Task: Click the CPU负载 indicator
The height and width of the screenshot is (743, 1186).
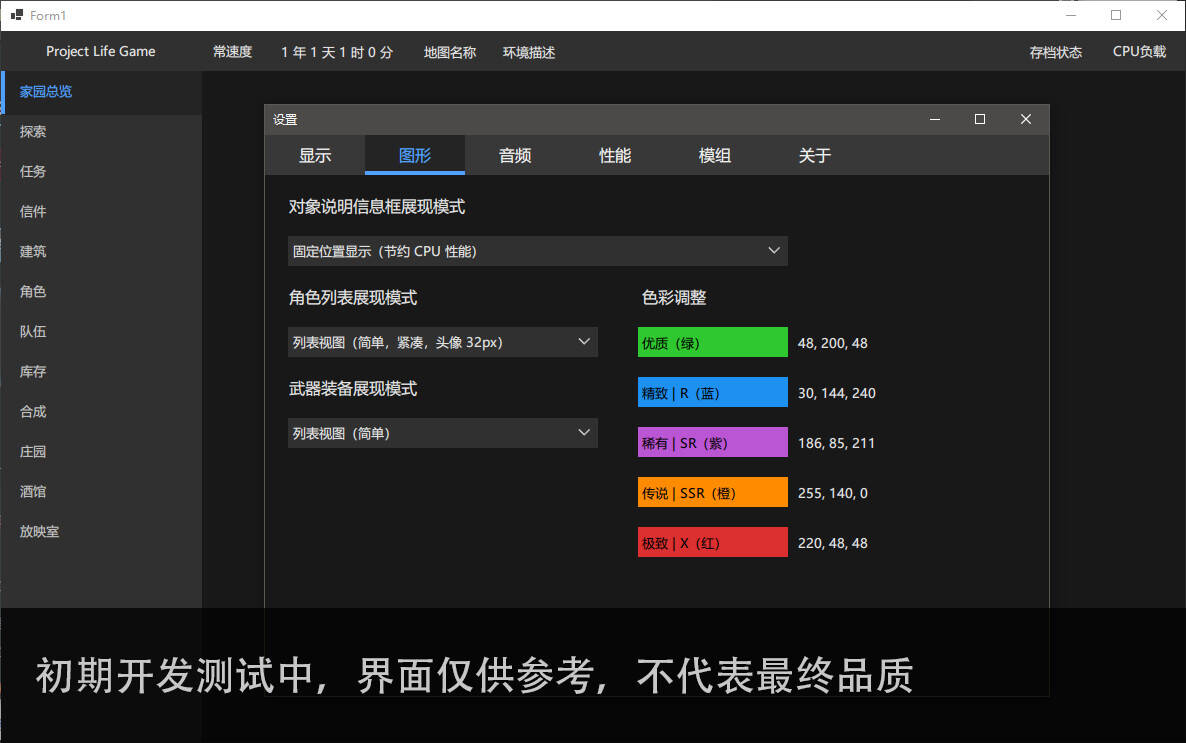Action: click(x=1139, y=51)
